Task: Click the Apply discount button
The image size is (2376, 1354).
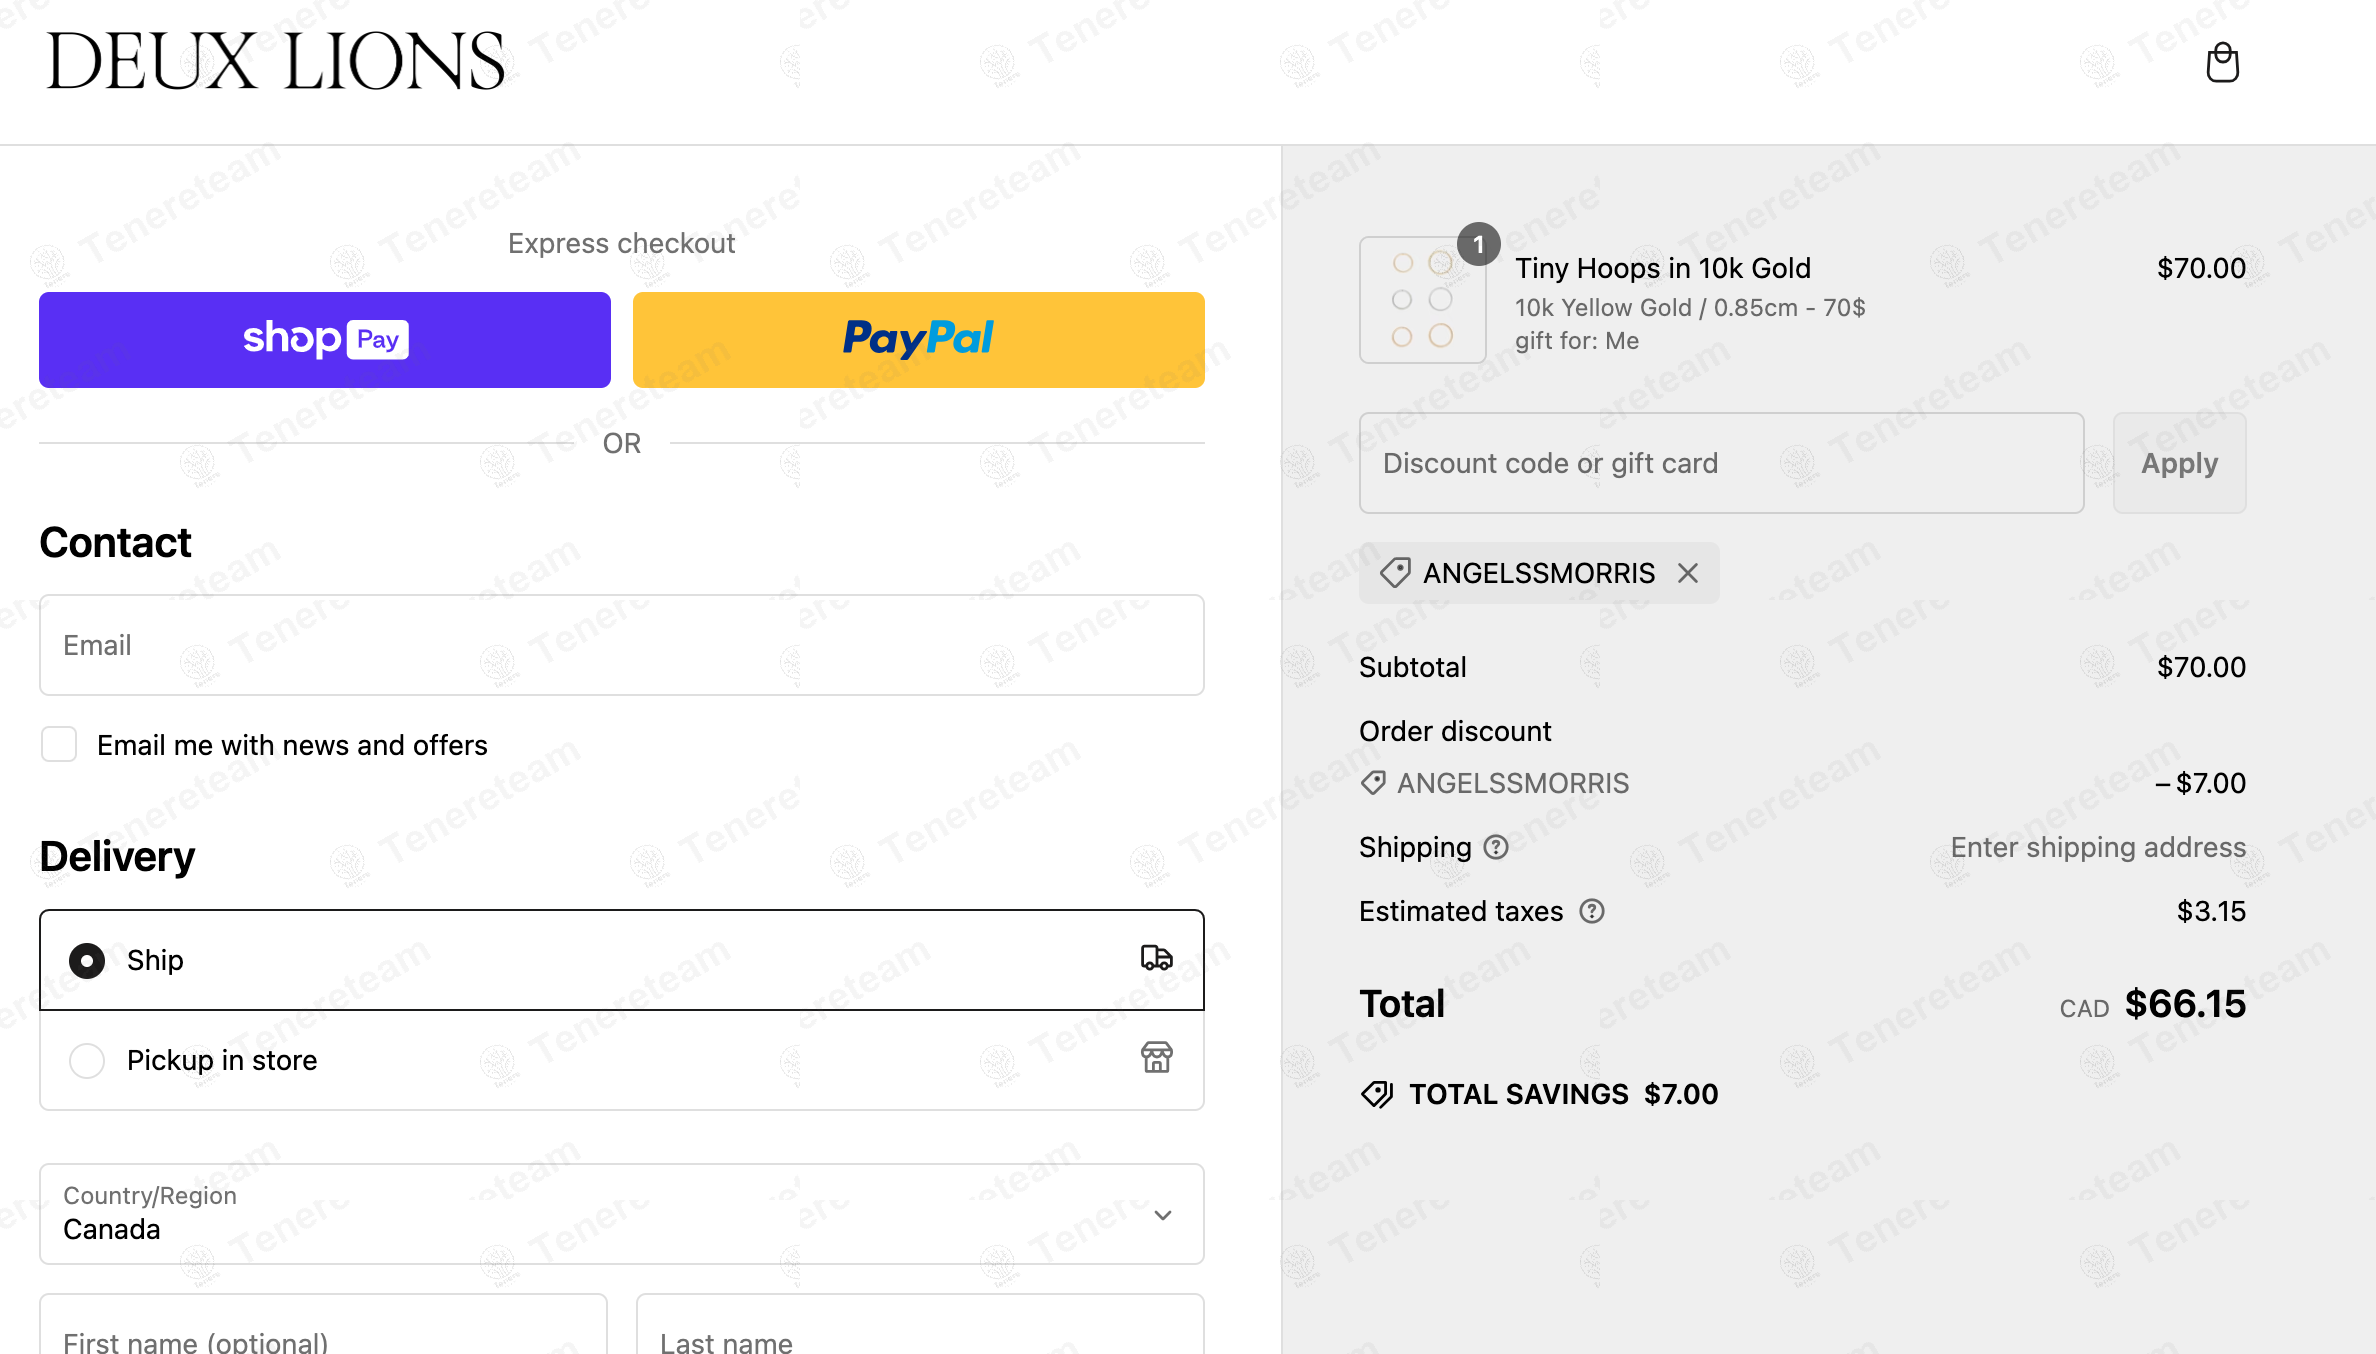Action: click(2180, 463)
